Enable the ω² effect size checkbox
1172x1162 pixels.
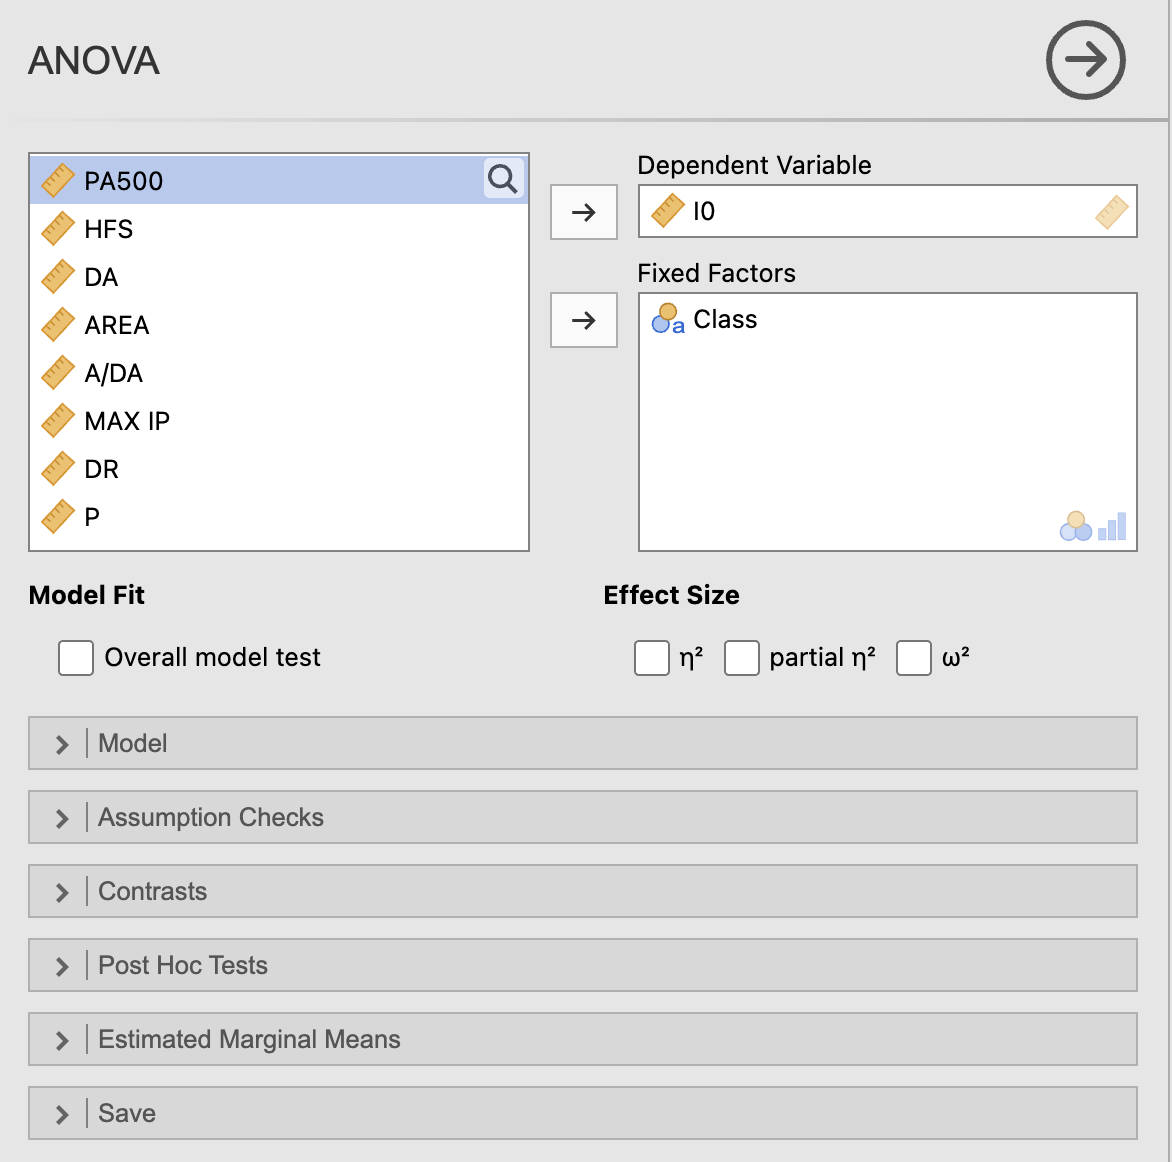(x=913, y=658)
